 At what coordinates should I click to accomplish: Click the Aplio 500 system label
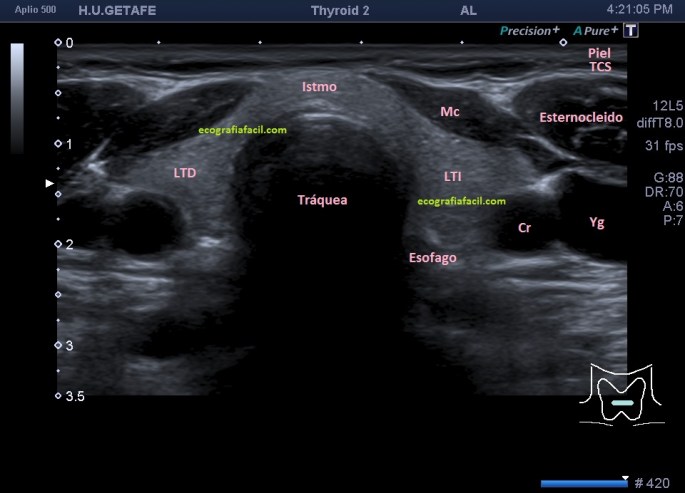tap(32, 9)
